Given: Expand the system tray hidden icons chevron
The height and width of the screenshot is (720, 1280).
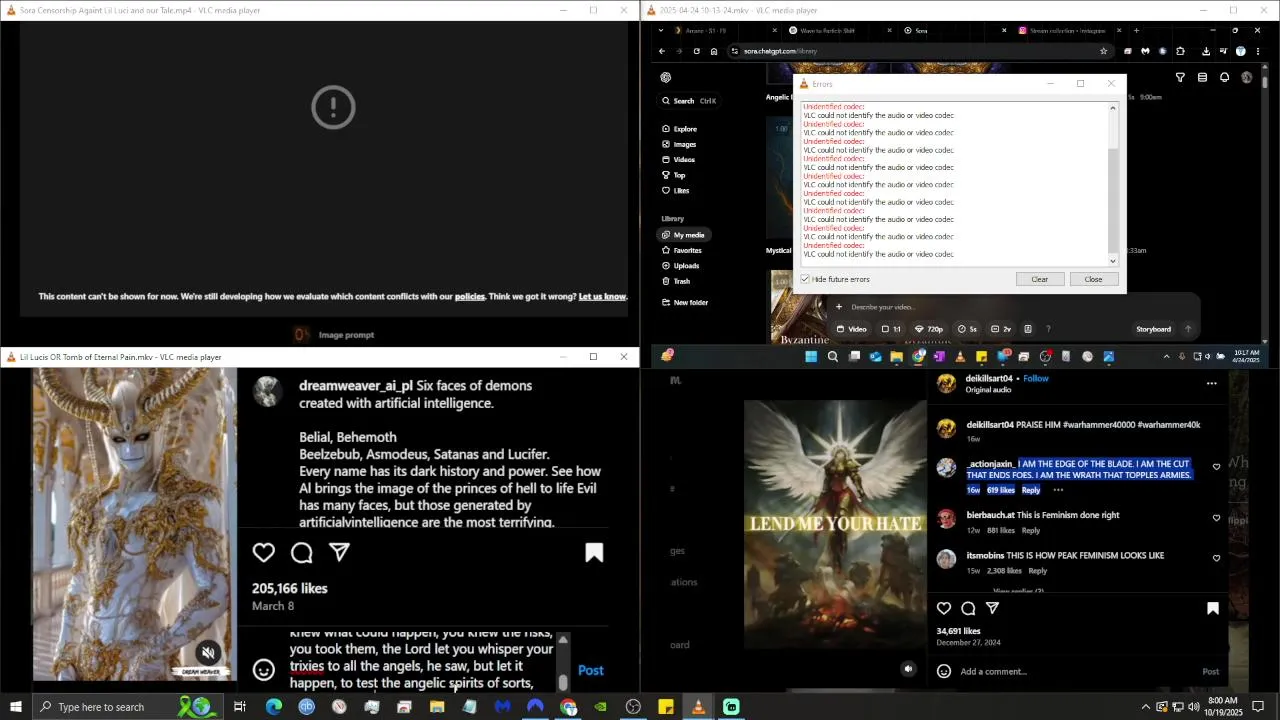Looking at the screenshot, I should [x=1145, y=707].
